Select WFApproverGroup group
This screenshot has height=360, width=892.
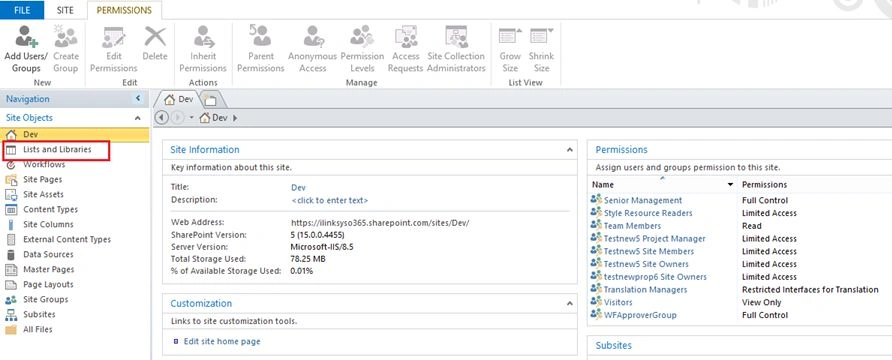640,315
